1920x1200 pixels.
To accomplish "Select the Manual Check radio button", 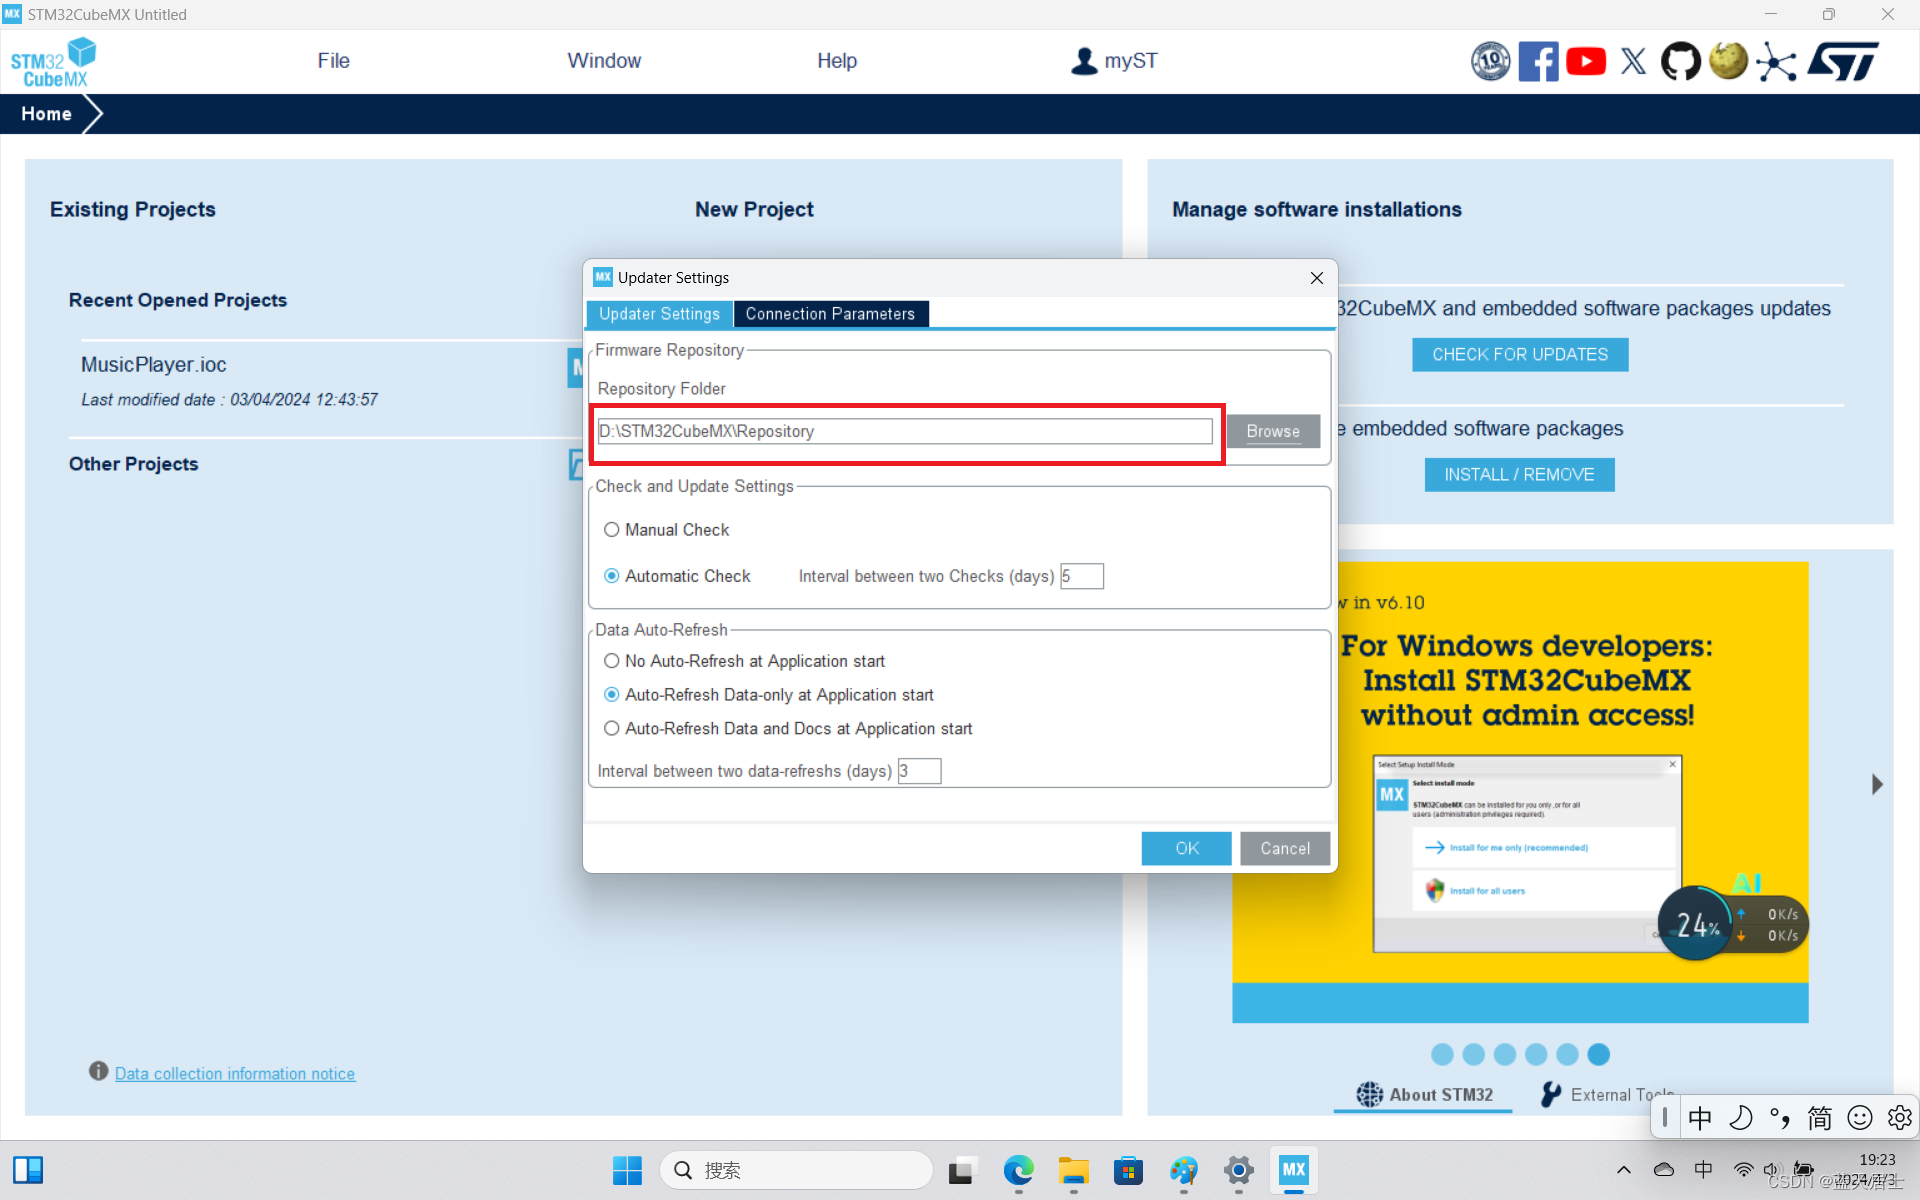I will coord(611,530).
